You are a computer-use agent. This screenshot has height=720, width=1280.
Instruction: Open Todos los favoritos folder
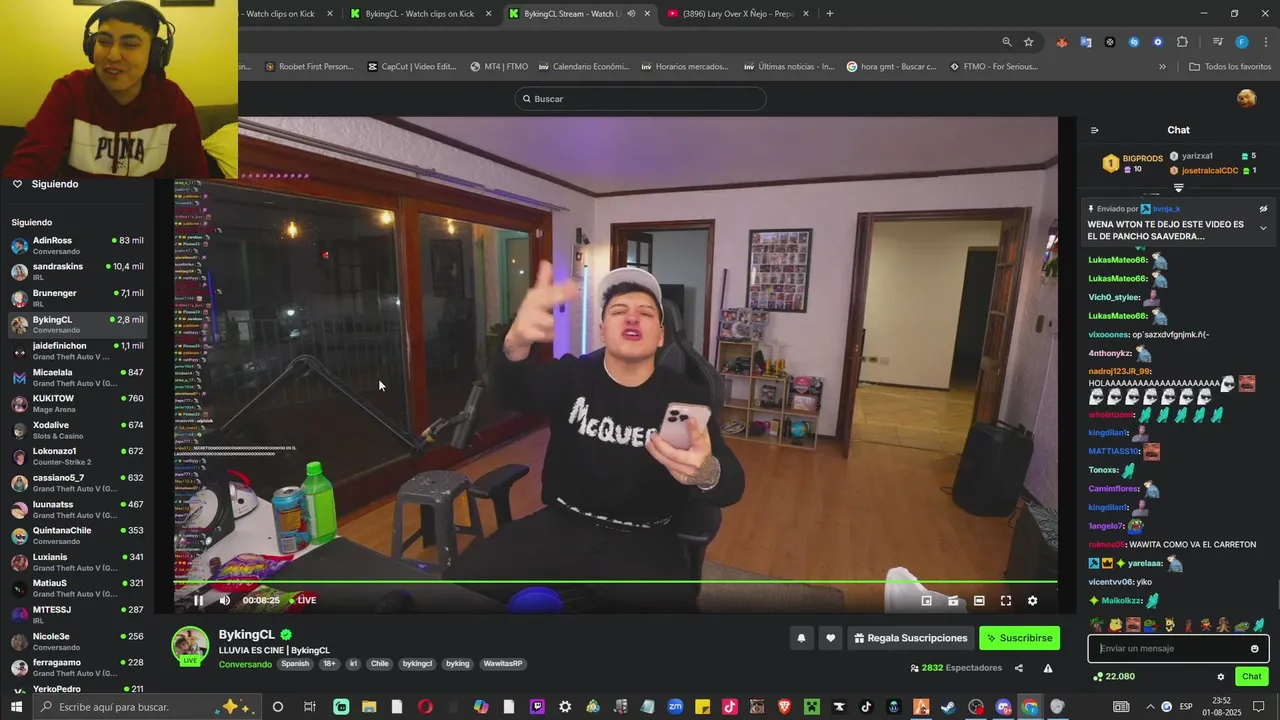tap(1230, 67)
